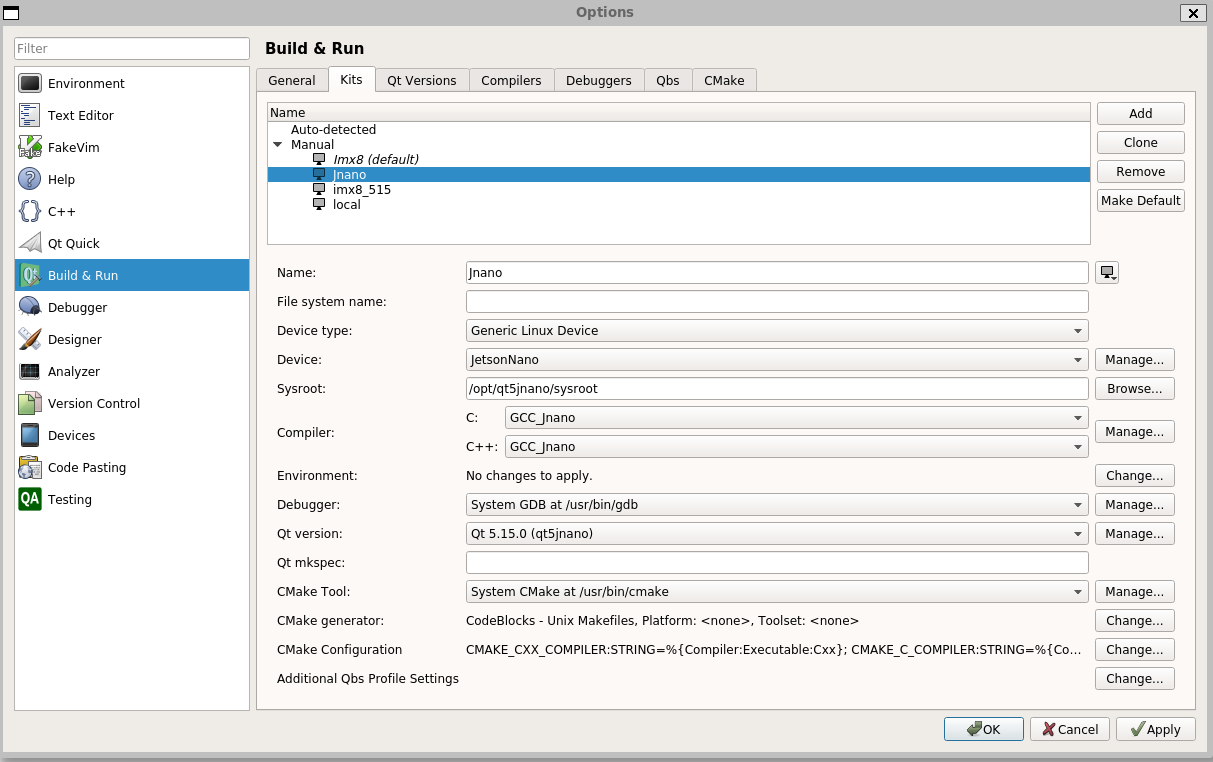1213x762 pixels.
Task: Click the kit icon button beside Name field
Action: 1107,273
